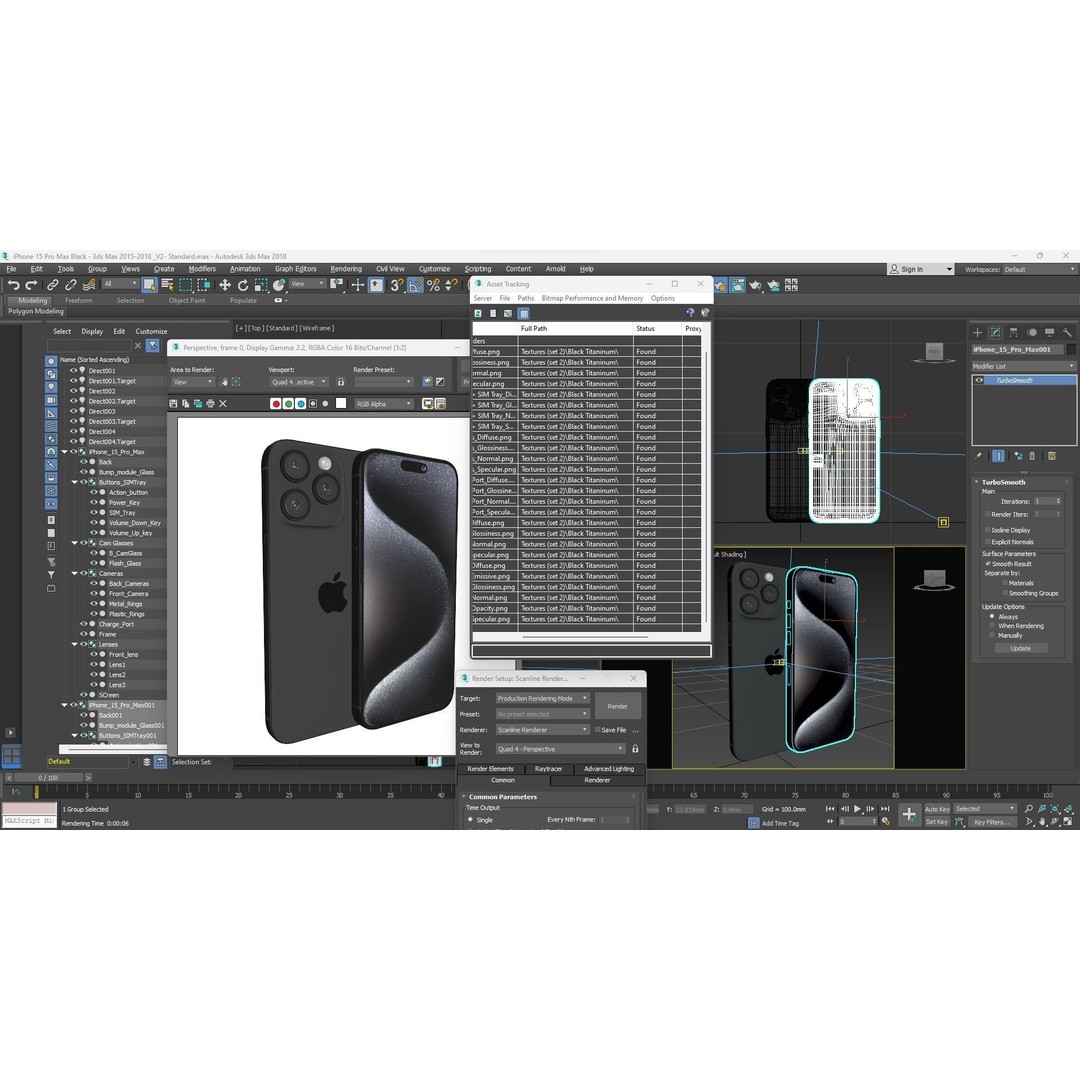1080x1080 pixels.
Task: Open the Utilities wrench tab
Action: pyautogui.click(x=1068, y=332)
